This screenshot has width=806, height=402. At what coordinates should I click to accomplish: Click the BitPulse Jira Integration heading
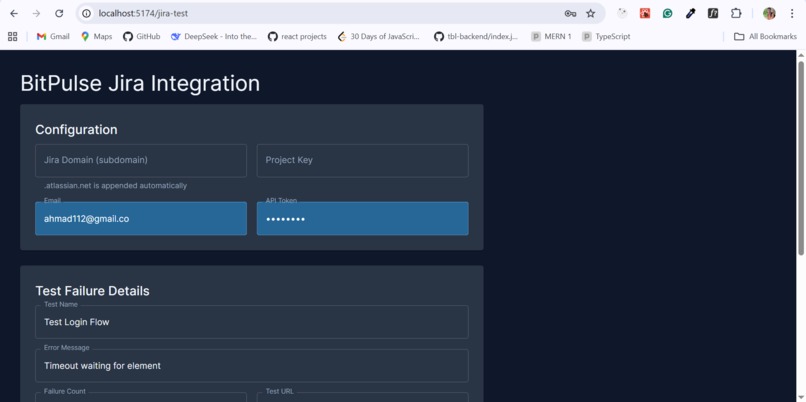click(x=140, y=83)
